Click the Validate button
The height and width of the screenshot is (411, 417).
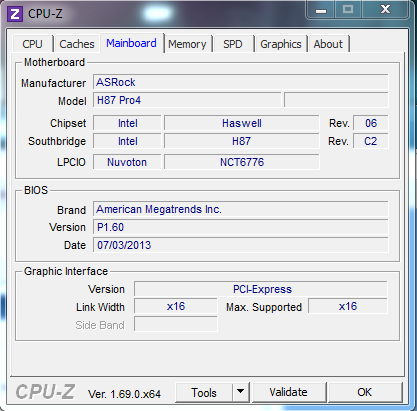pyautogui.click(x=288, y=392)
